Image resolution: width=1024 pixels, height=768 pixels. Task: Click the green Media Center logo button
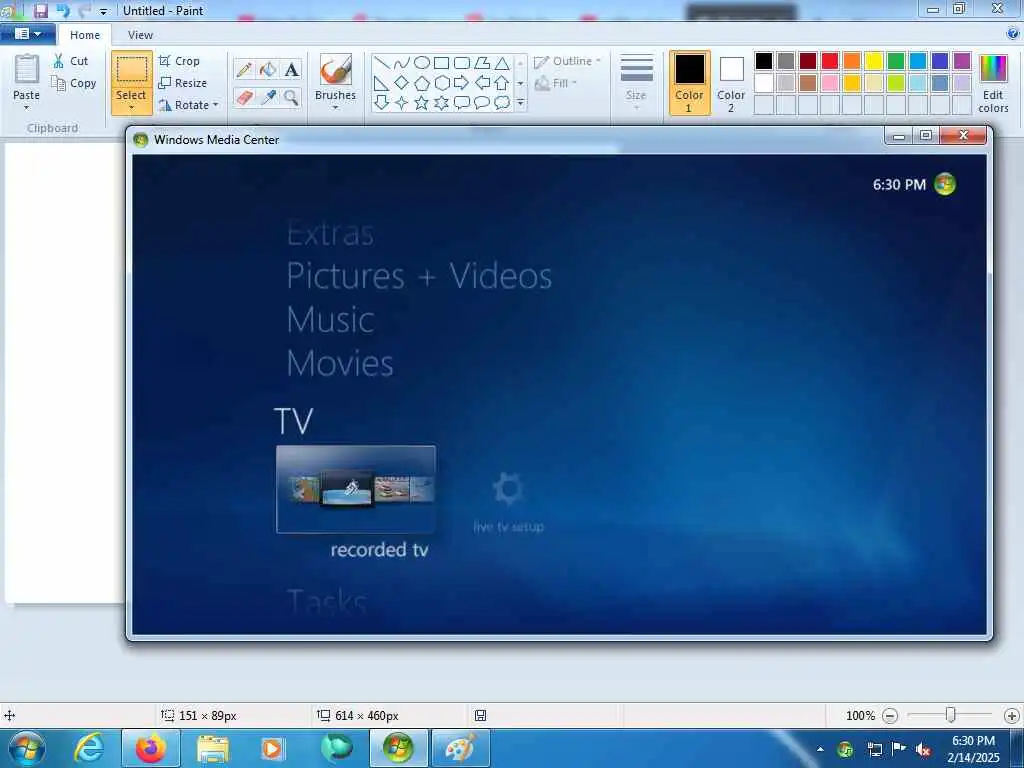(x=945, y=184)
